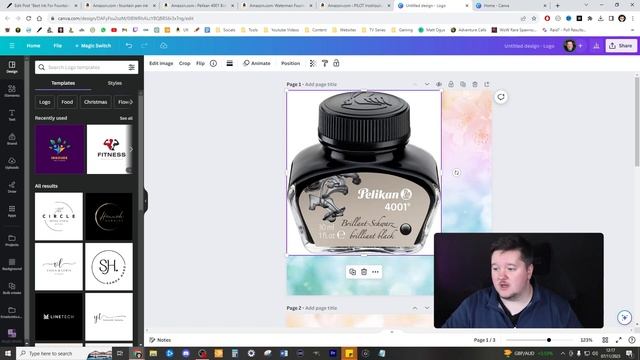Open the Background panel
The height and width of the screenshot is (360, 640).
12,264
